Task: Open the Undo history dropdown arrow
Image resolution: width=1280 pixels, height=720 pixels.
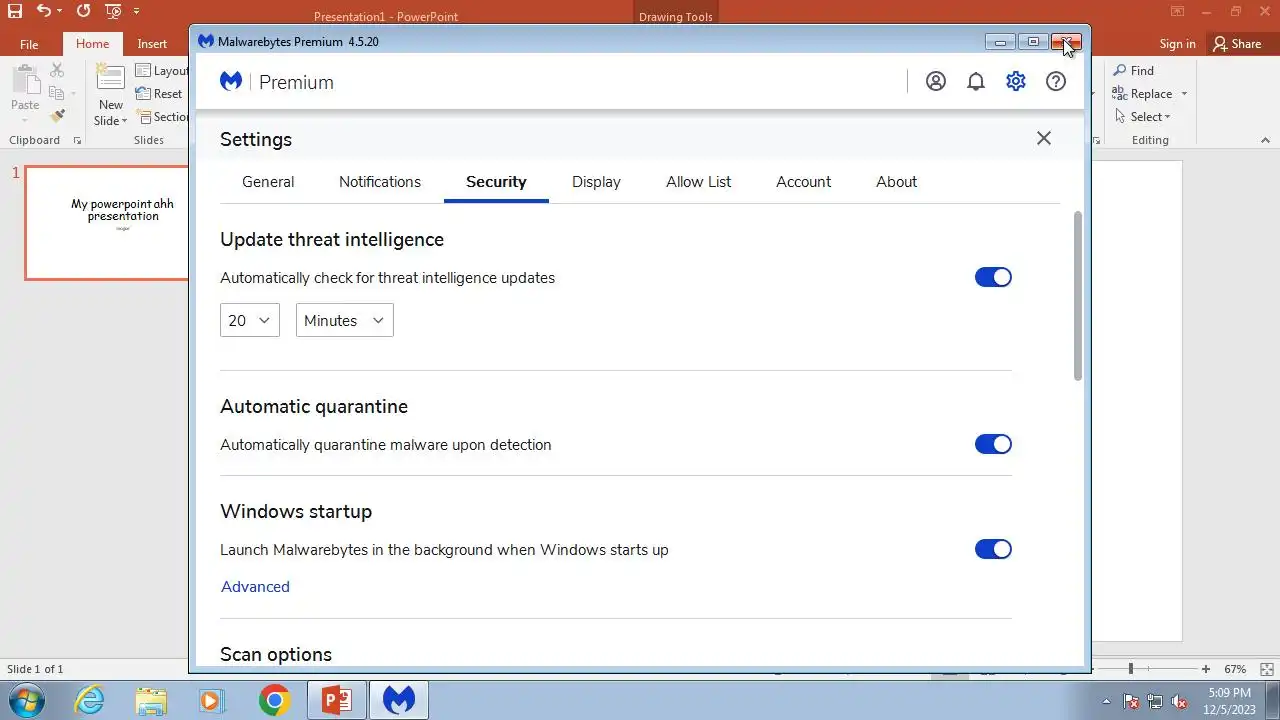Action: coord(59,12)
